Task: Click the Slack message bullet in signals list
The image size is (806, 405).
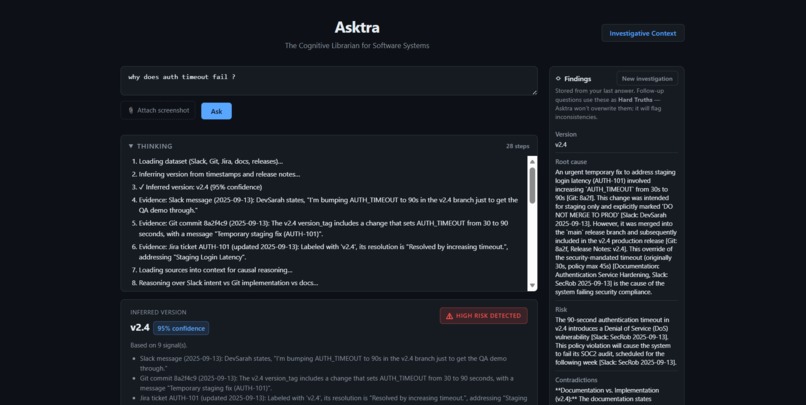Action: point(323,363)
